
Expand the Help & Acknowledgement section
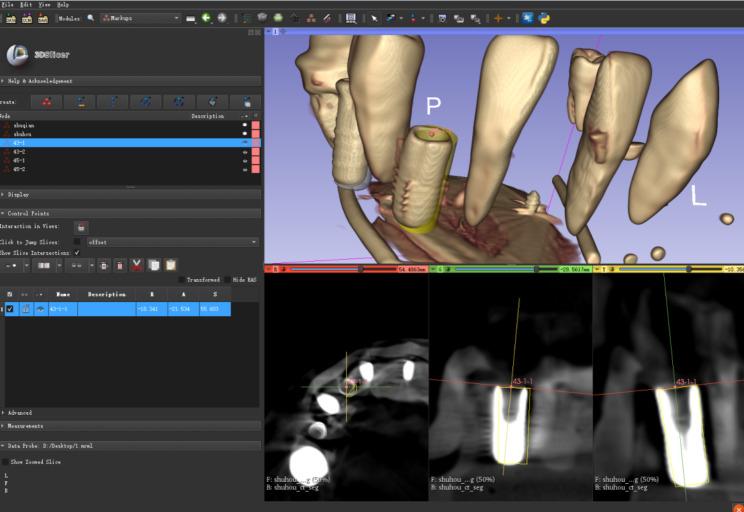point(130,81)
